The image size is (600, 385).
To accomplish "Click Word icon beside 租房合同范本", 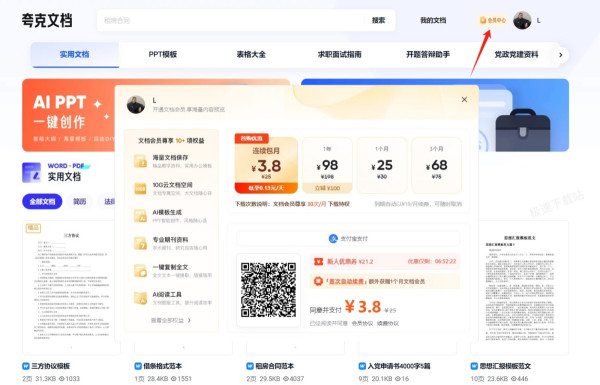I will click(x=250, y=366).
